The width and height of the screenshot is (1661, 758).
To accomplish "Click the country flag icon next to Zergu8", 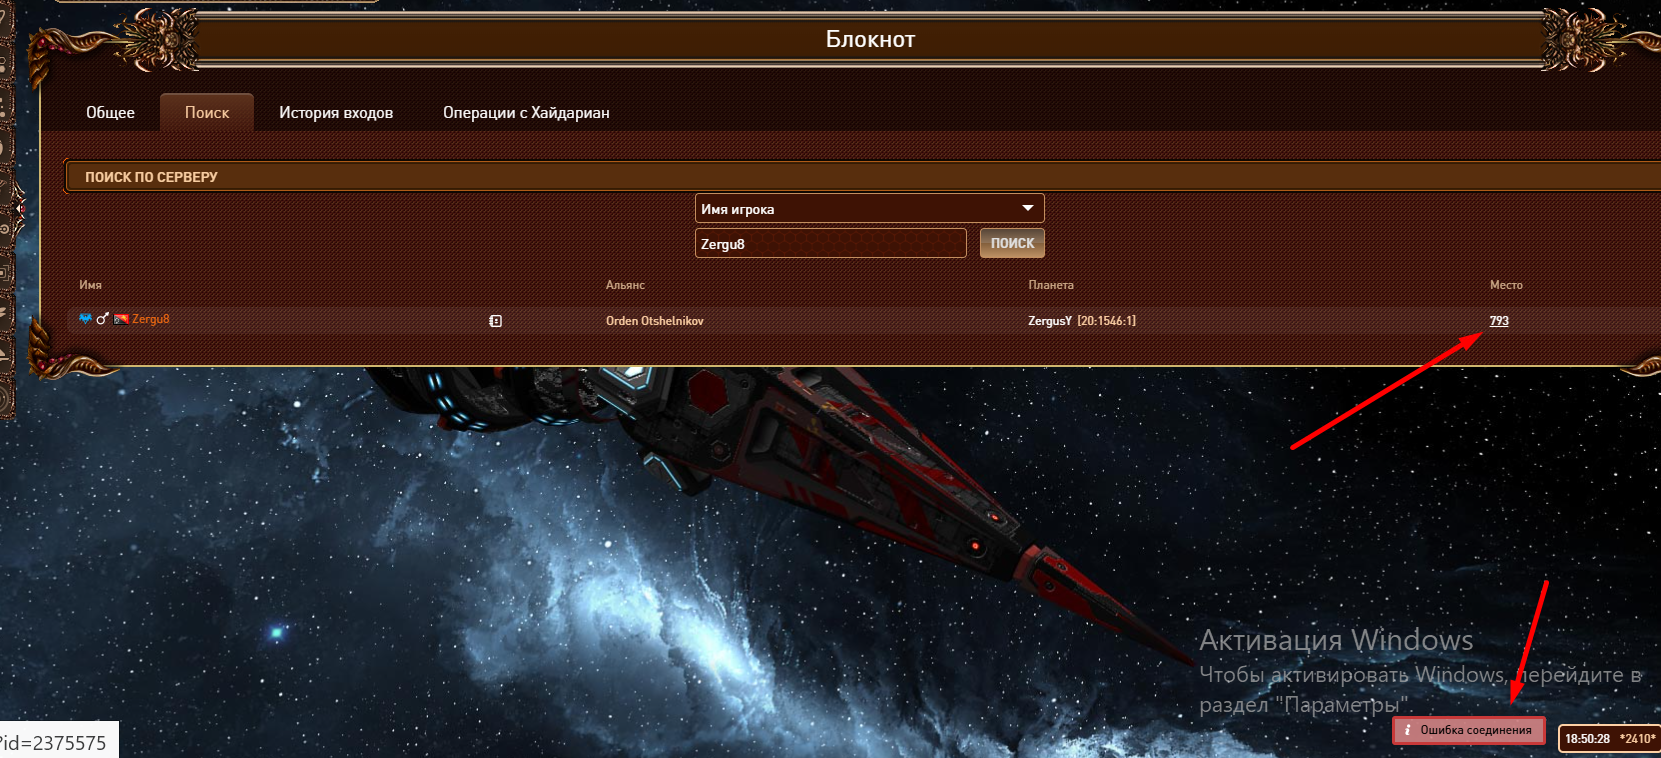I will pyautogui.click(x=121, y=319).
